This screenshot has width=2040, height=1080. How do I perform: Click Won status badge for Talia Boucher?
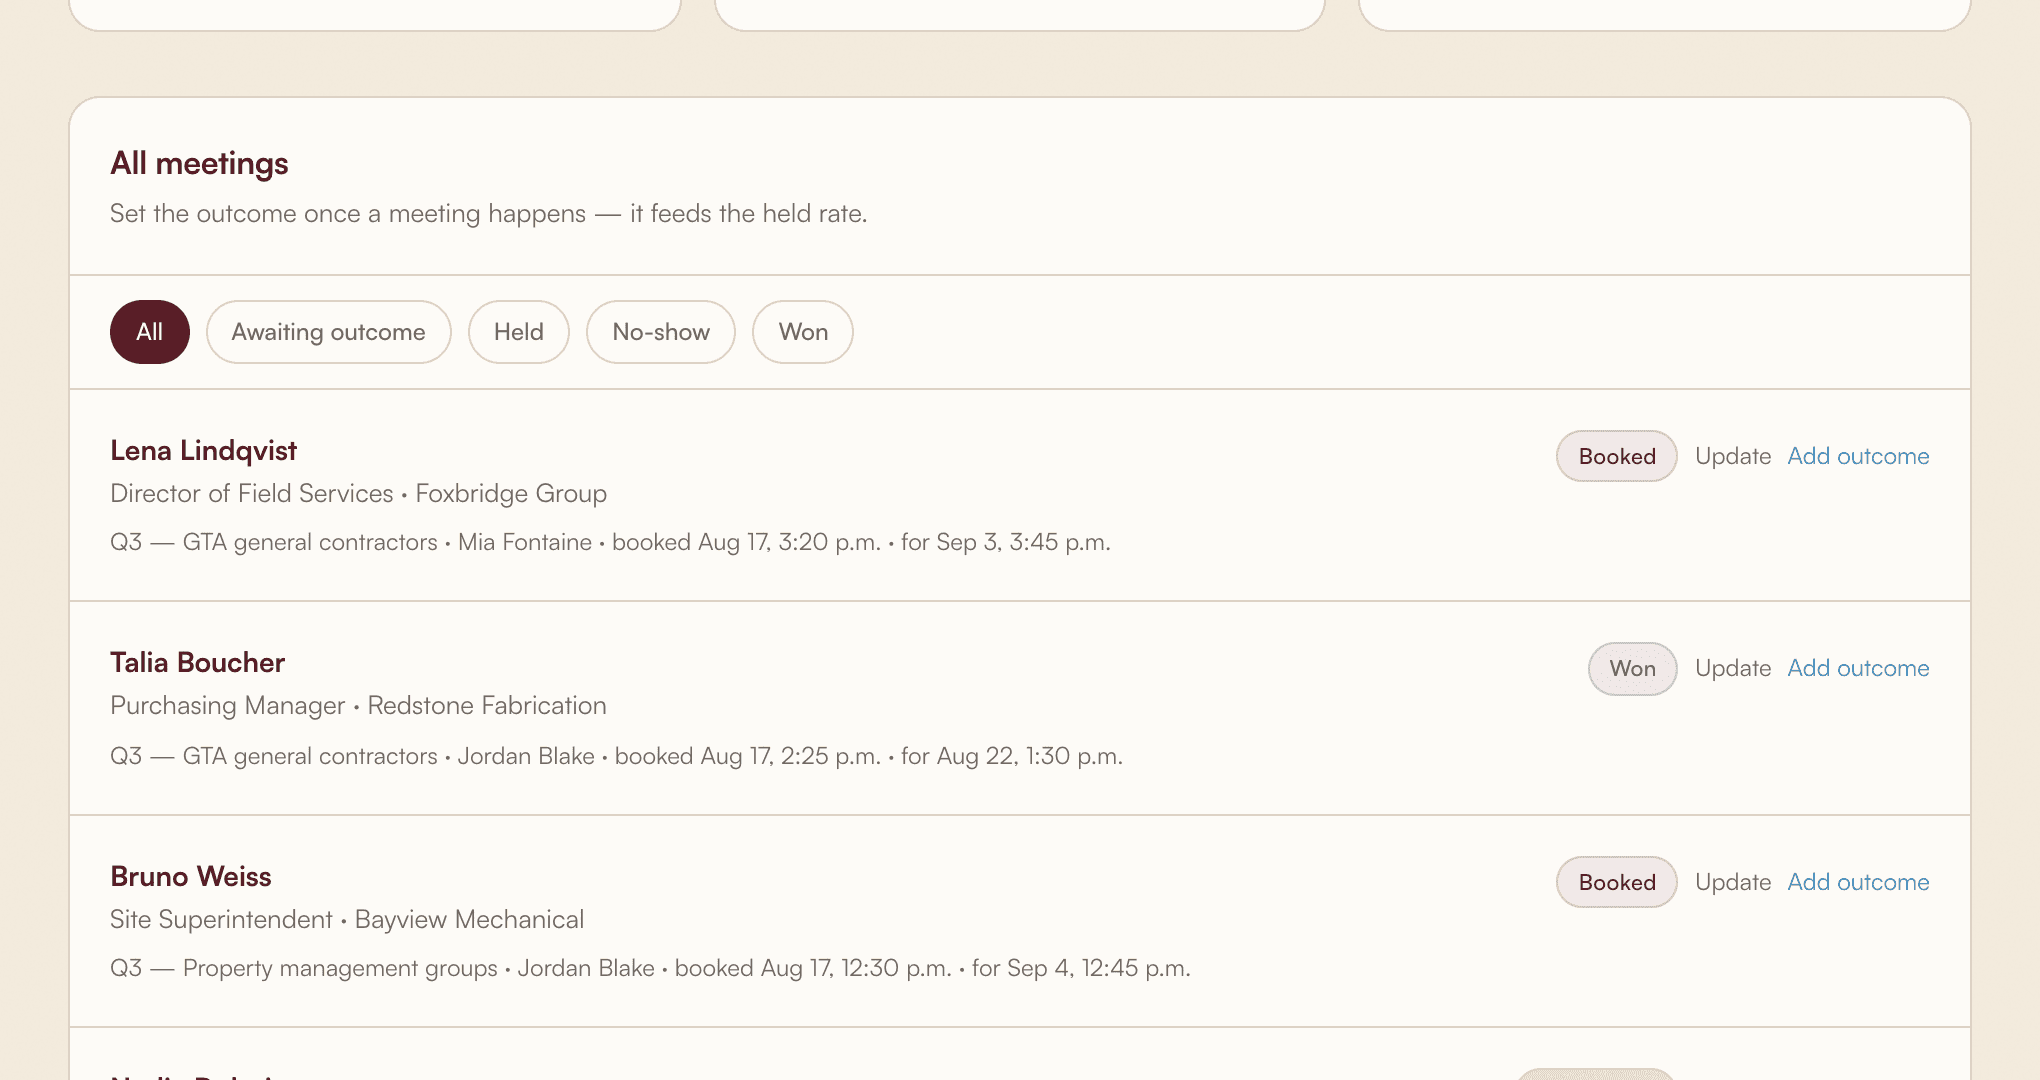click(1632, 668)
